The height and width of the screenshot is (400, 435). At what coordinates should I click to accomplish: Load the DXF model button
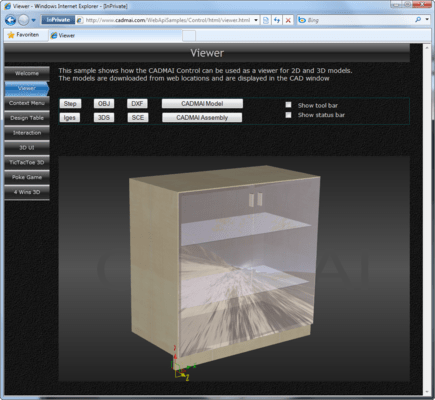(x=137, y=104)
